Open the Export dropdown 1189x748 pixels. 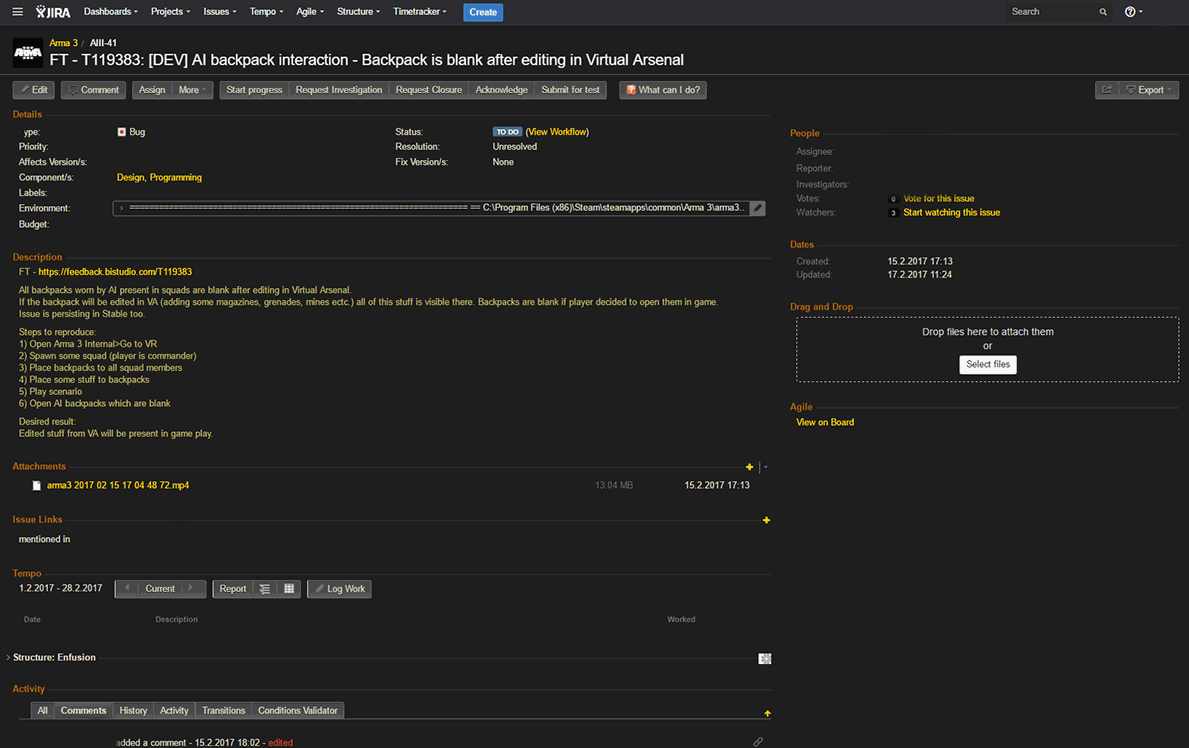(x=1149, y=90)
